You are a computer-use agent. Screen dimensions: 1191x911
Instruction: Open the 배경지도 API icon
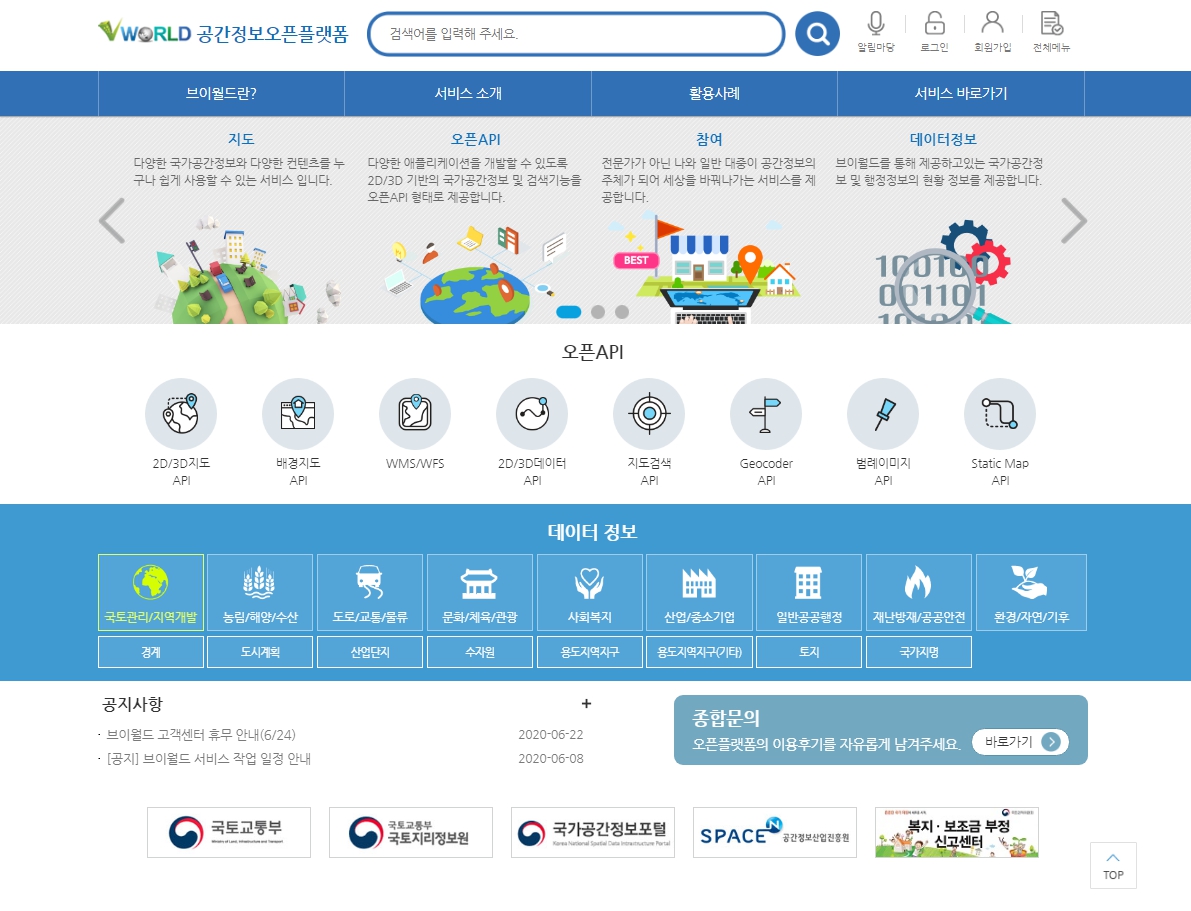click(298, 414)
